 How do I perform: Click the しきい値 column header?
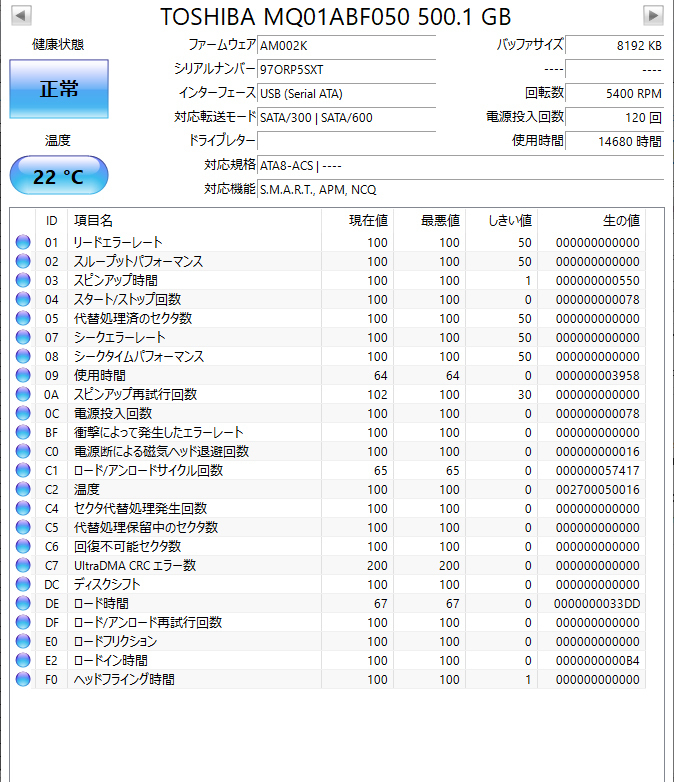[x=501, y=220]
